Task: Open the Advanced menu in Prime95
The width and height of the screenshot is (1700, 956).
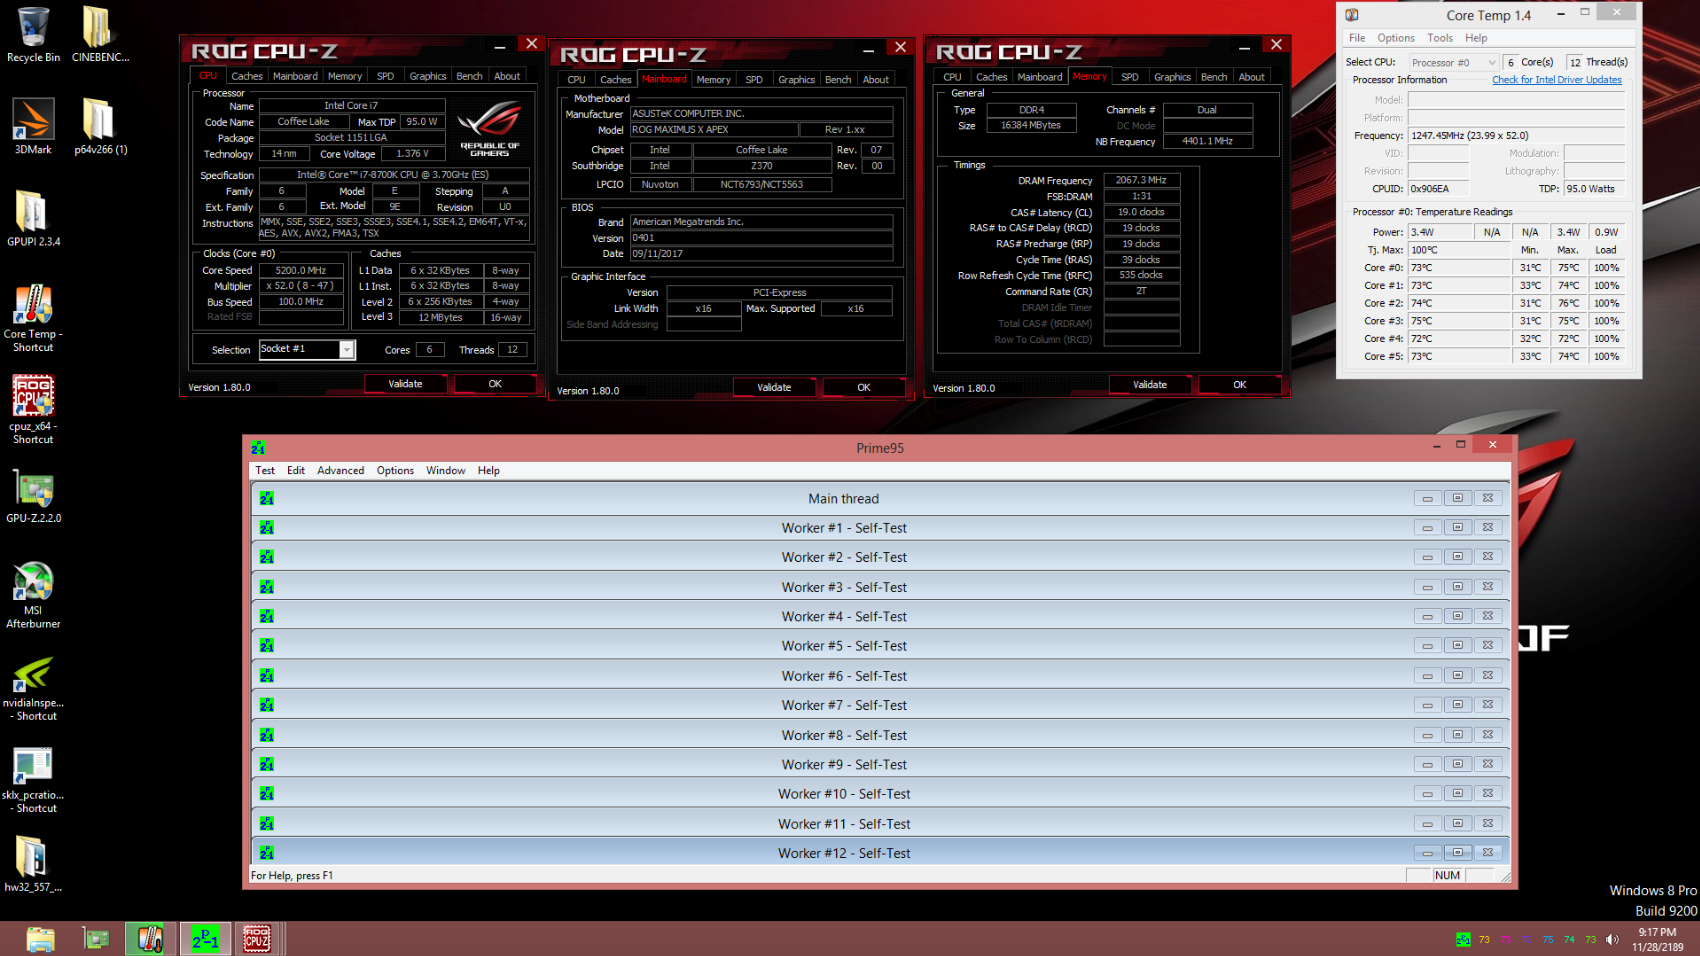Action: coord(340,471)
